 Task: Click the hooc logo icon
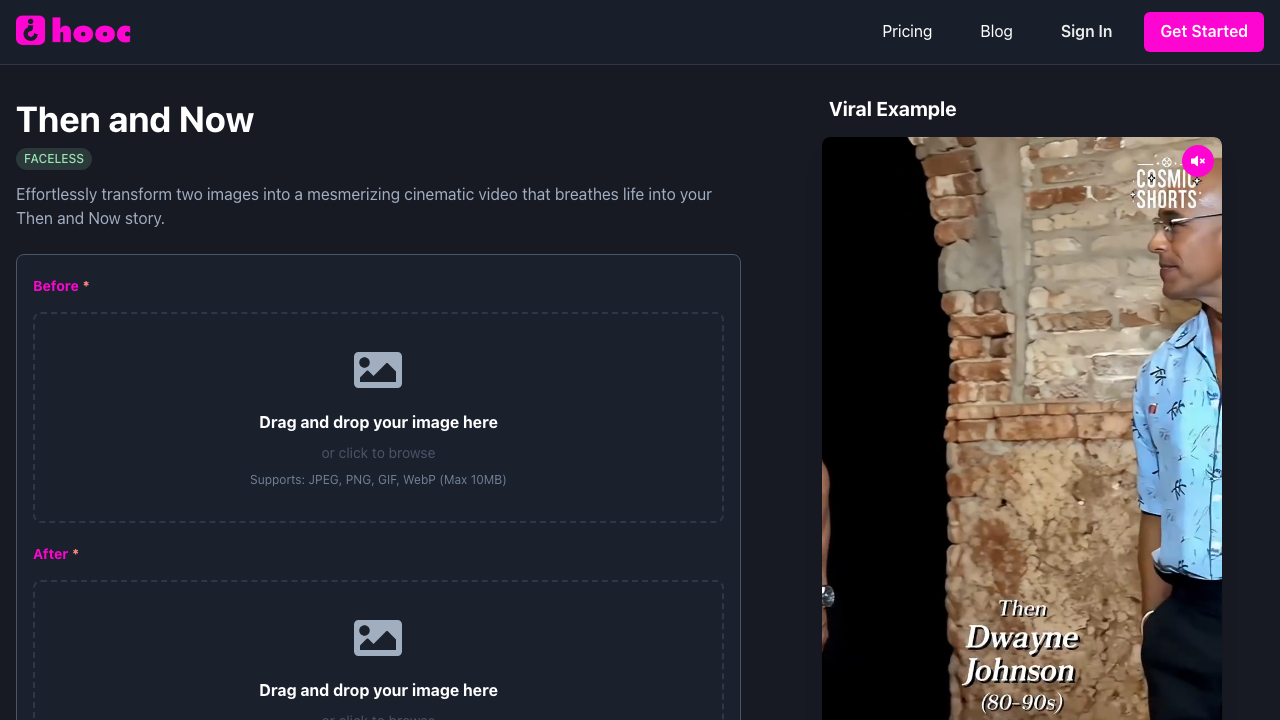point(31,31)
